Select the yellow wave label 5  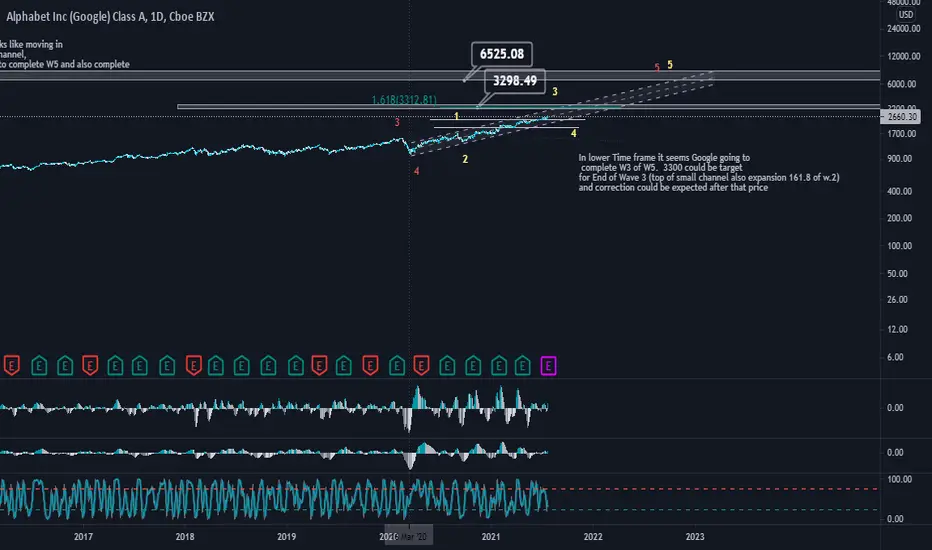click(x=670, y=64)
